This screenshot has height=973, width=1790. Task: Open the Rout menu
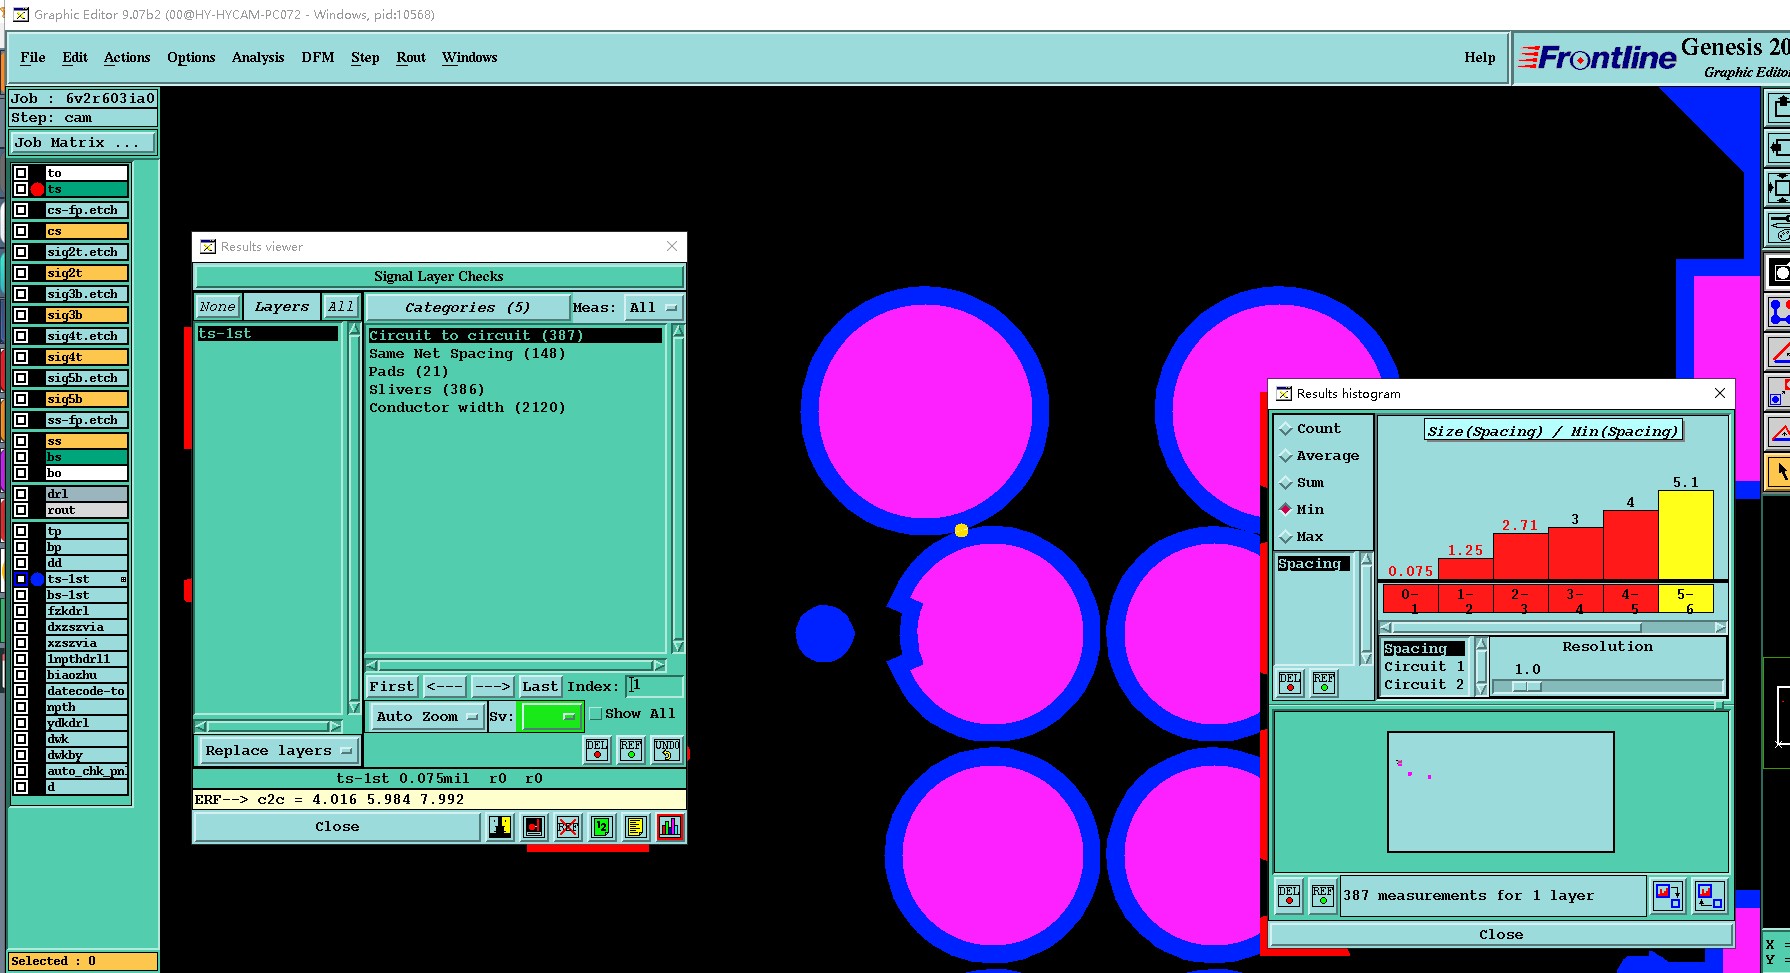click(x=411, y=58)
